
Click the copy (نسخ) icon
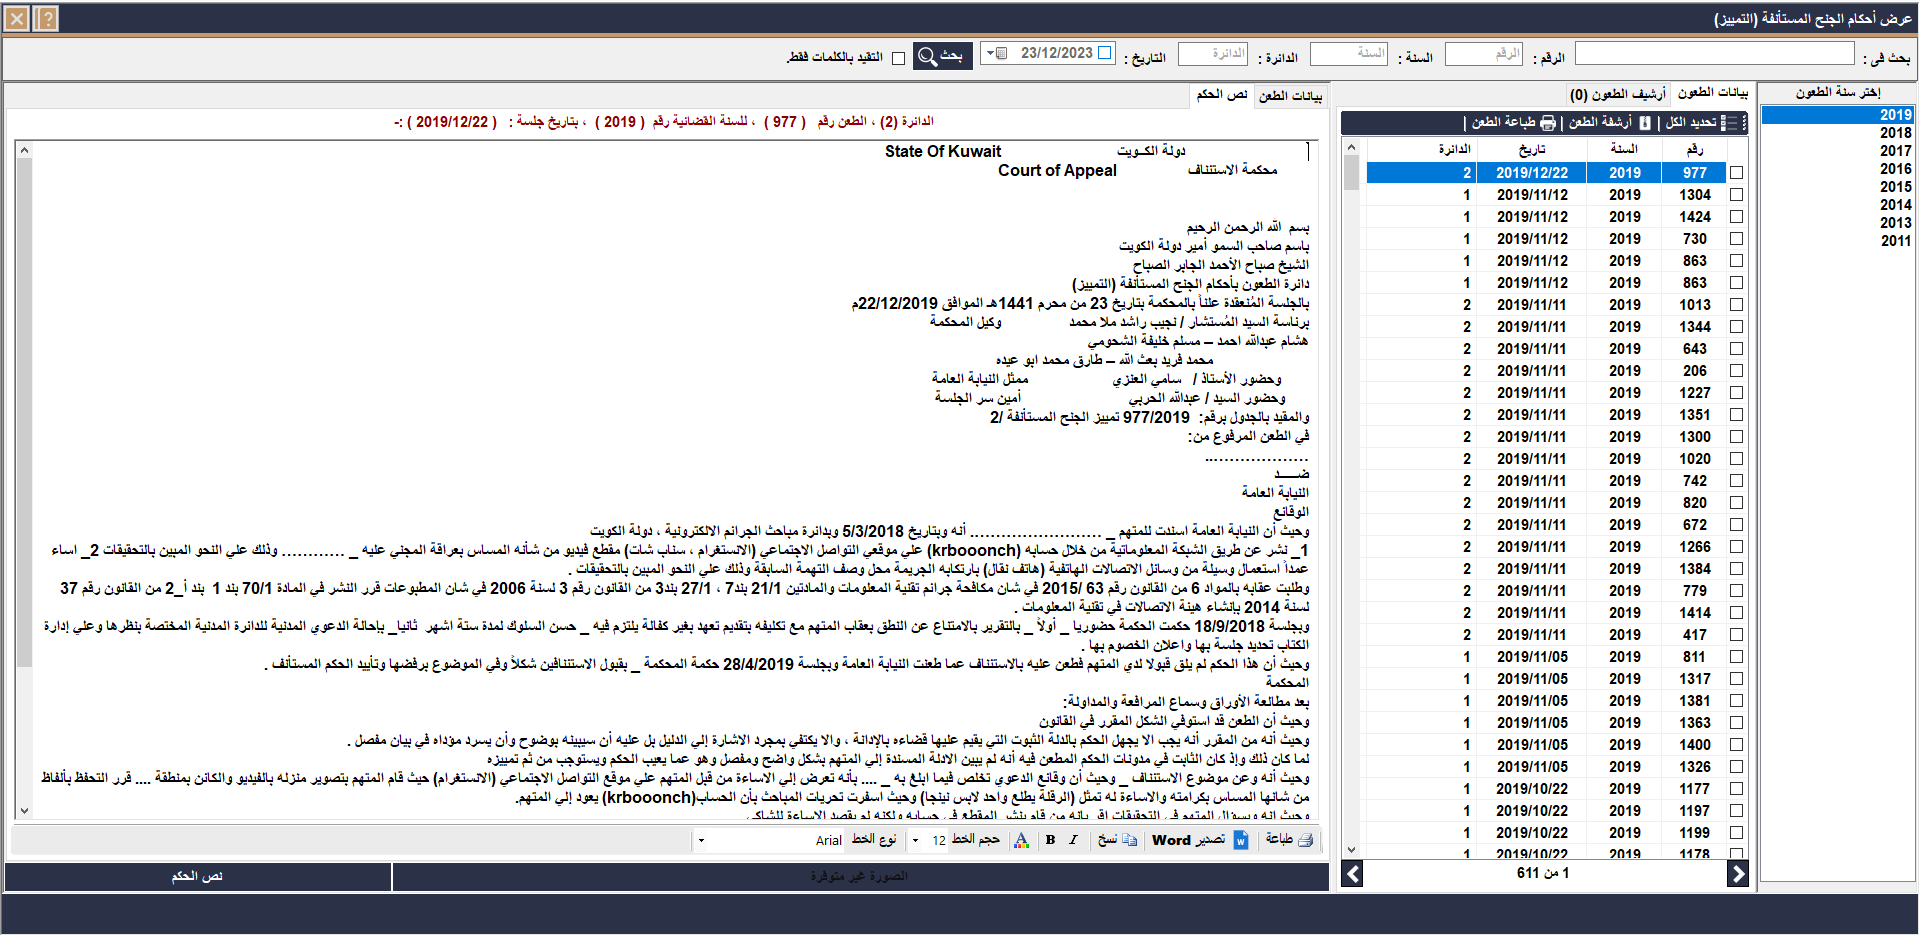(1129, 840)
